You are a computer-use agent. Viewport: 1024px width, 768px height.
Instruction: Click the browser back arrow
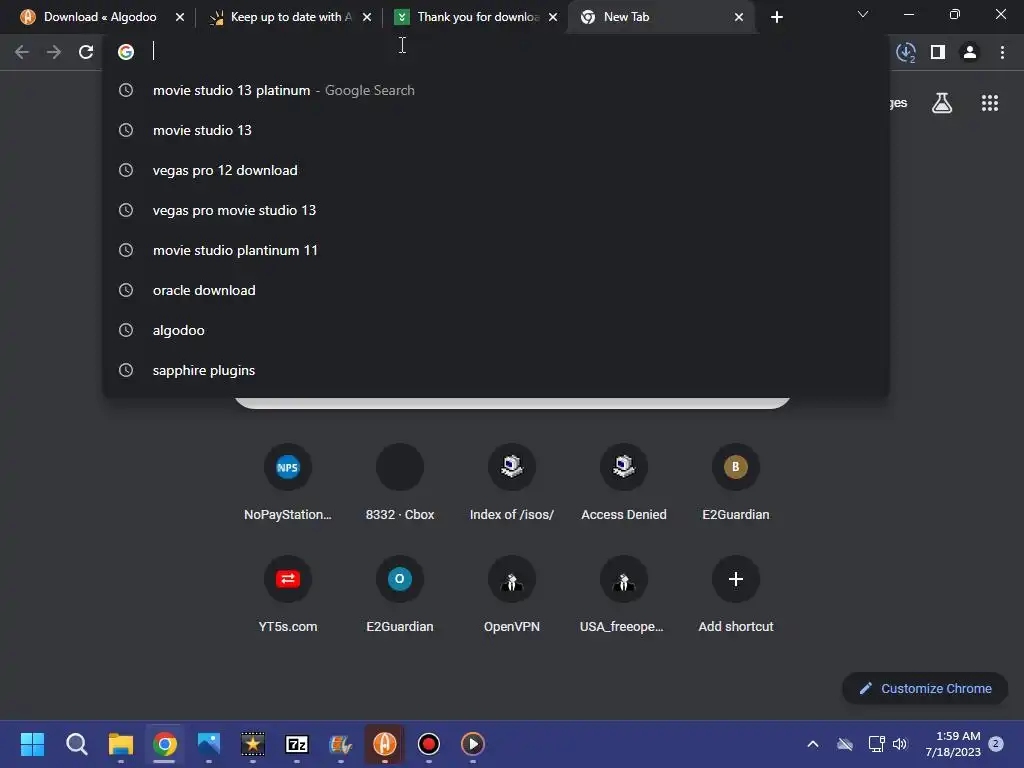(22, 52)
